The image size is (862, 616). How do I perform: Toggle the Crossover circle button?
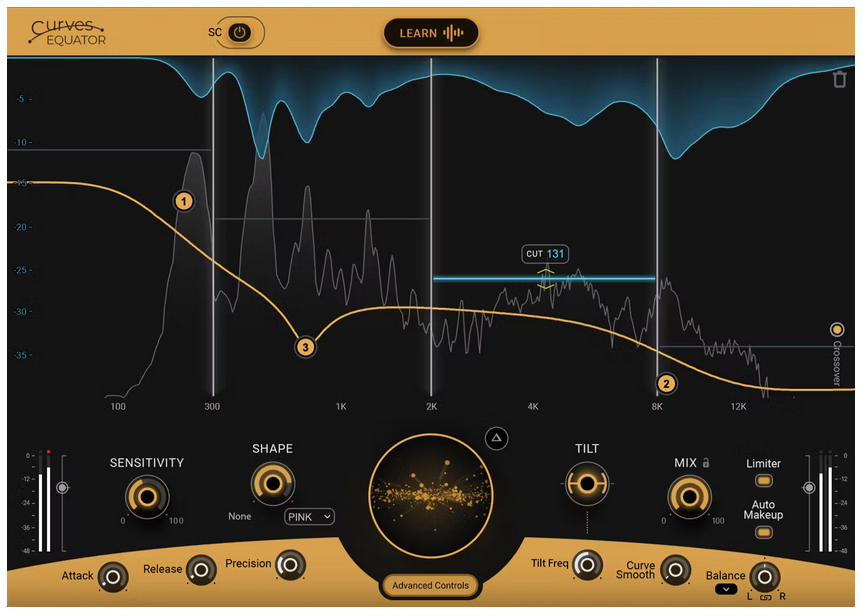[x=837, y=329]
